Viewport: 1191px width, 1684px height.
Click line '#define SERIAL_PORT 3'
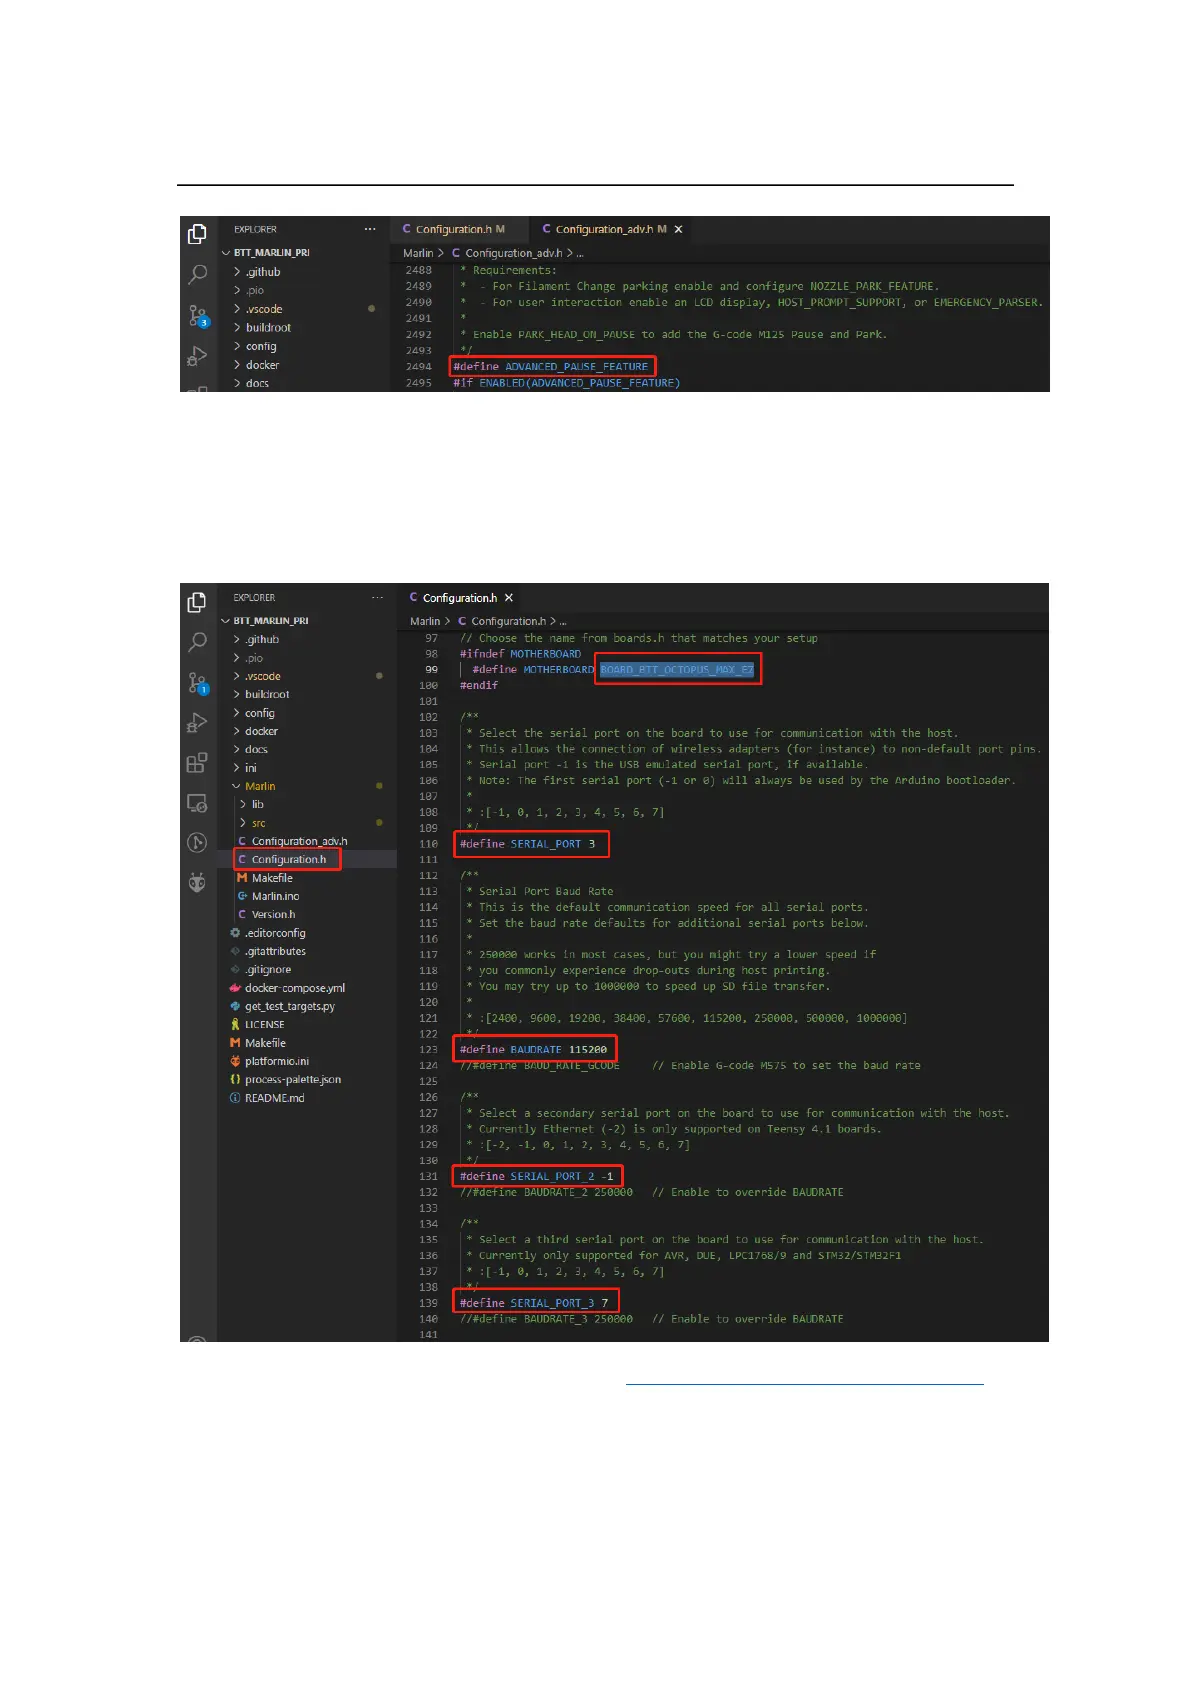(x=527, y=844)
